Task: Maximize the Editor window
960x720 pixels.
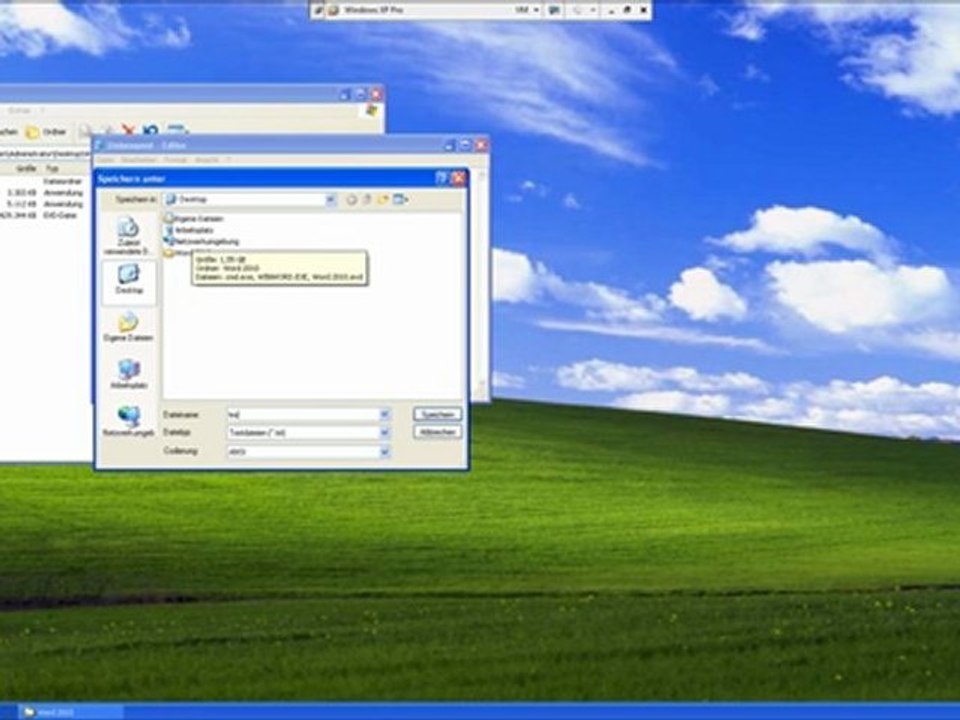Action: (465, 145)
